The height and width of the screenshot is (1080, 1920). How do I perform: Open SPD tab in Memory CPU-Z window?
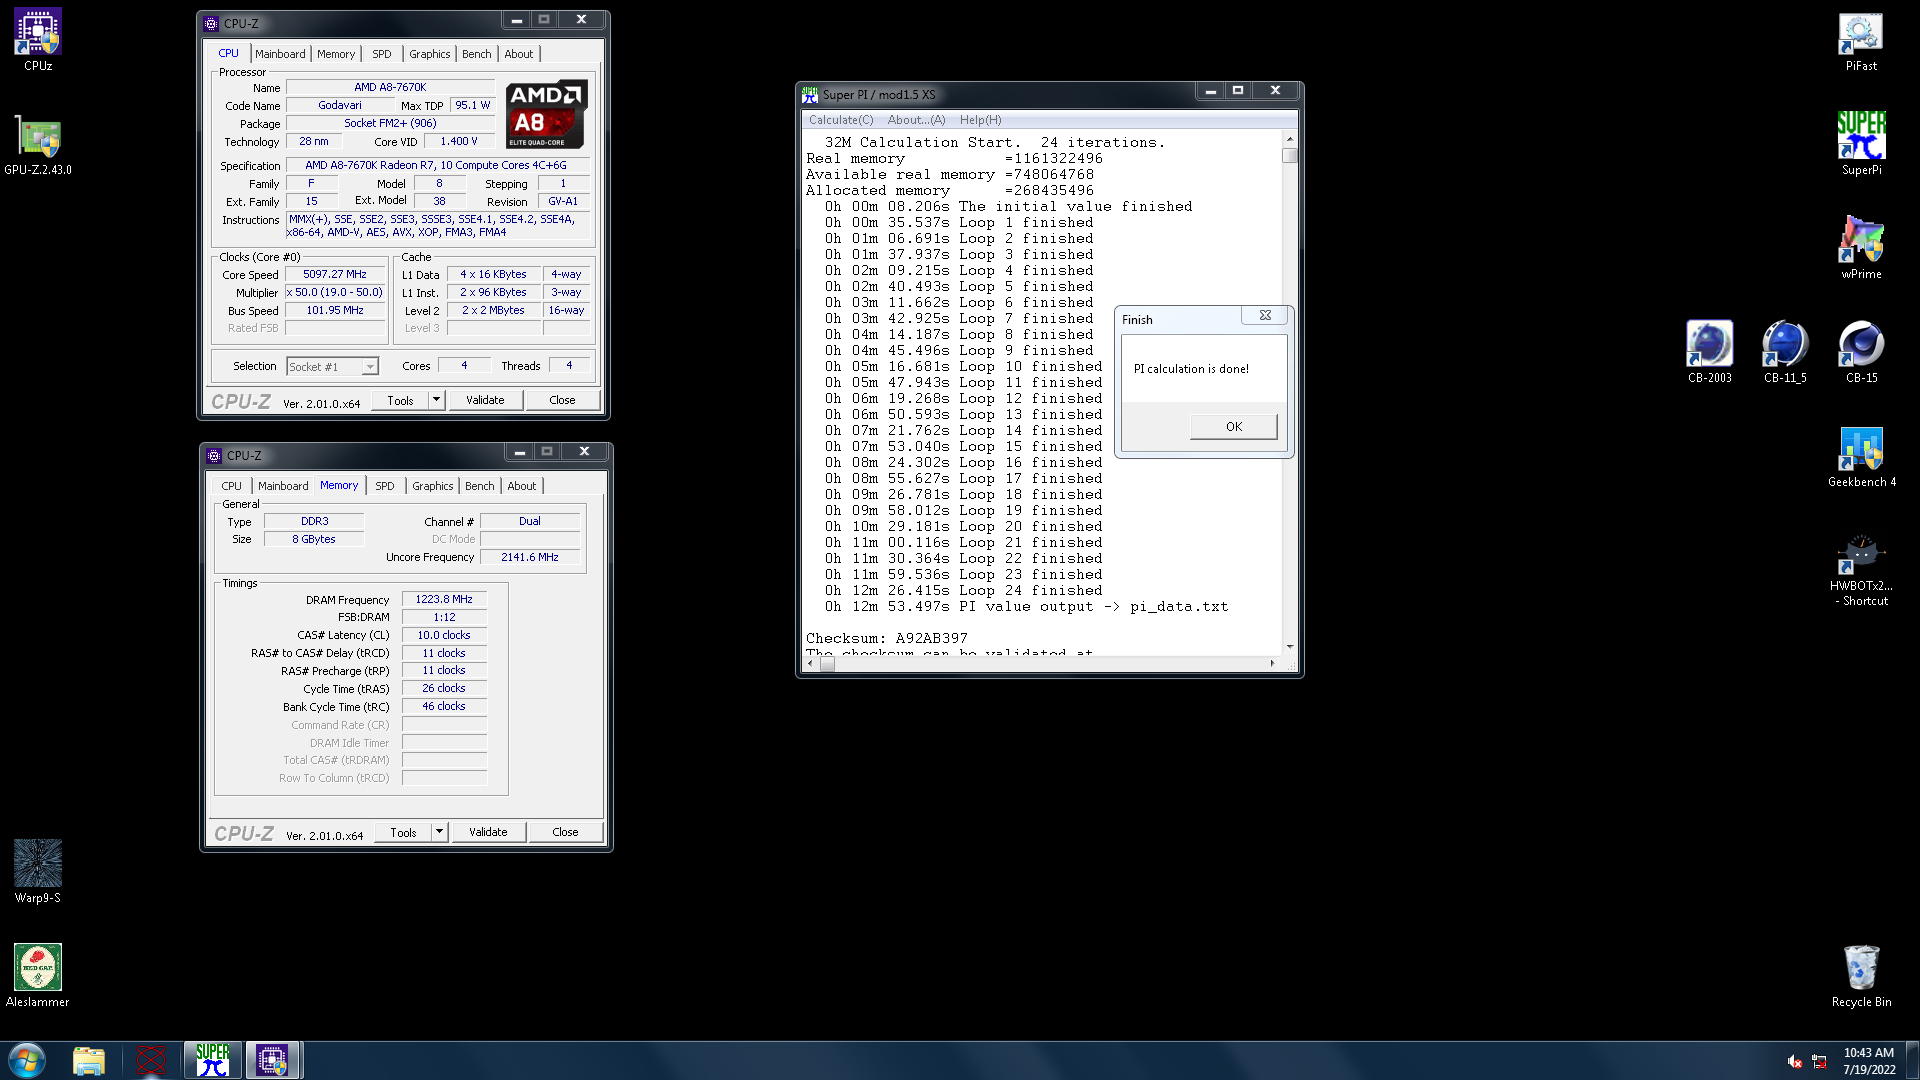click(385, 486)
